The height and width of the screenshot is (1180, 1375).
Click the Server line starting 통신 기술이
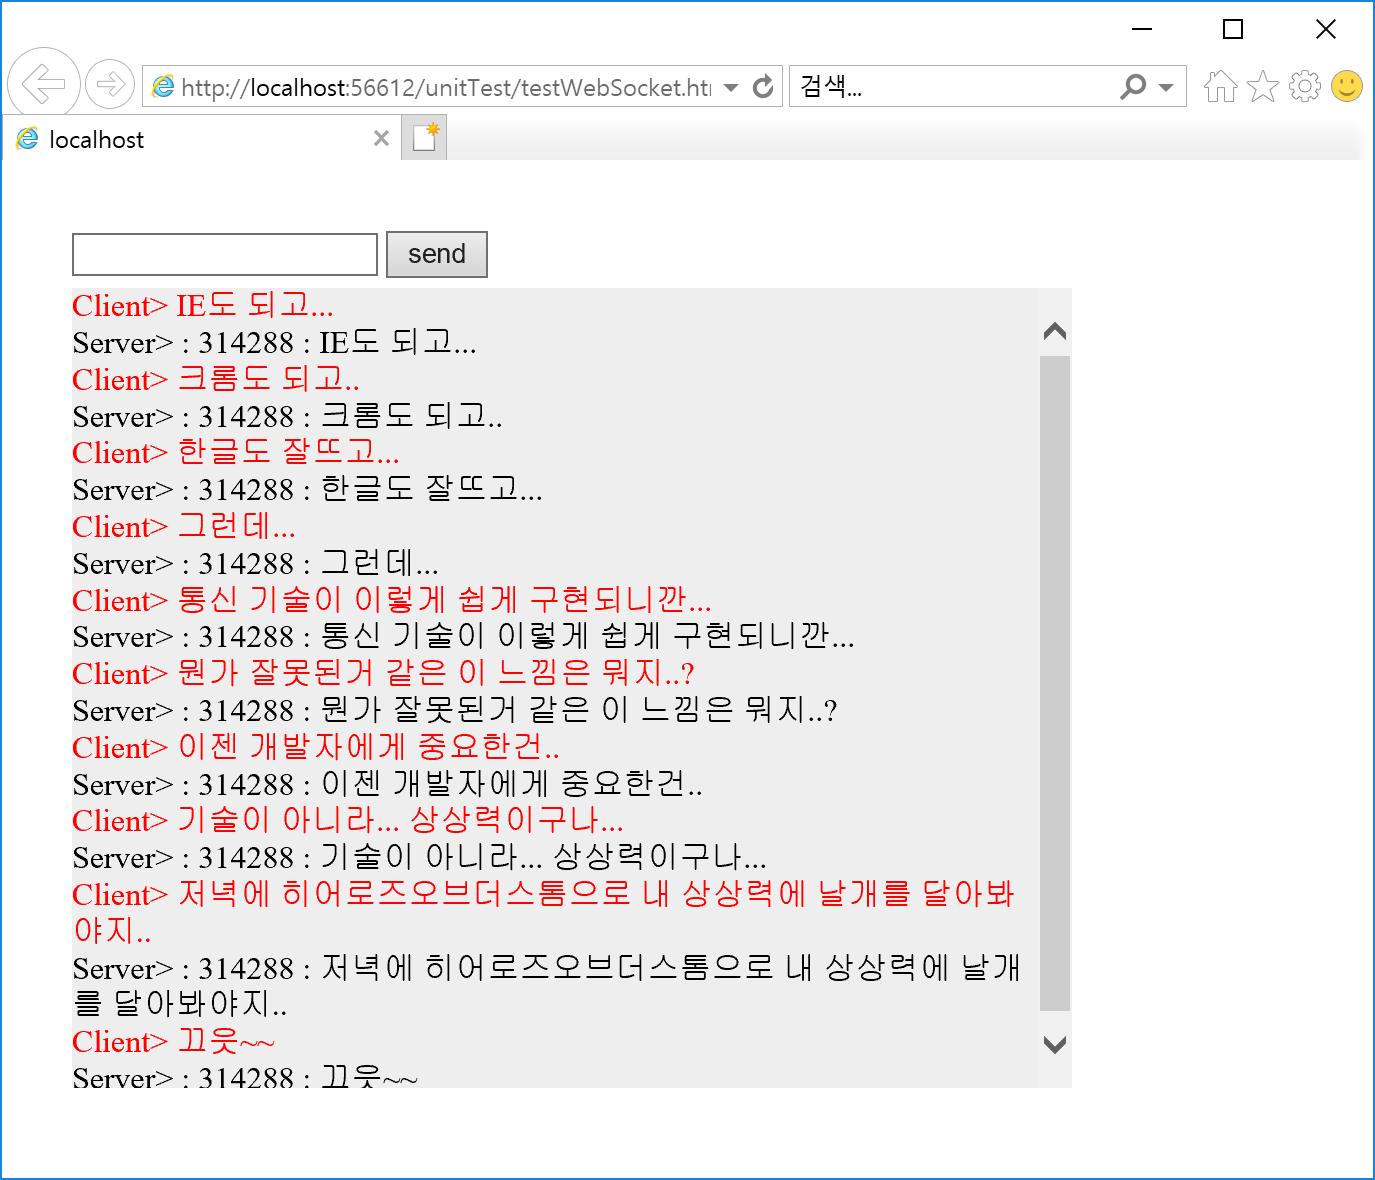(463, 637)
